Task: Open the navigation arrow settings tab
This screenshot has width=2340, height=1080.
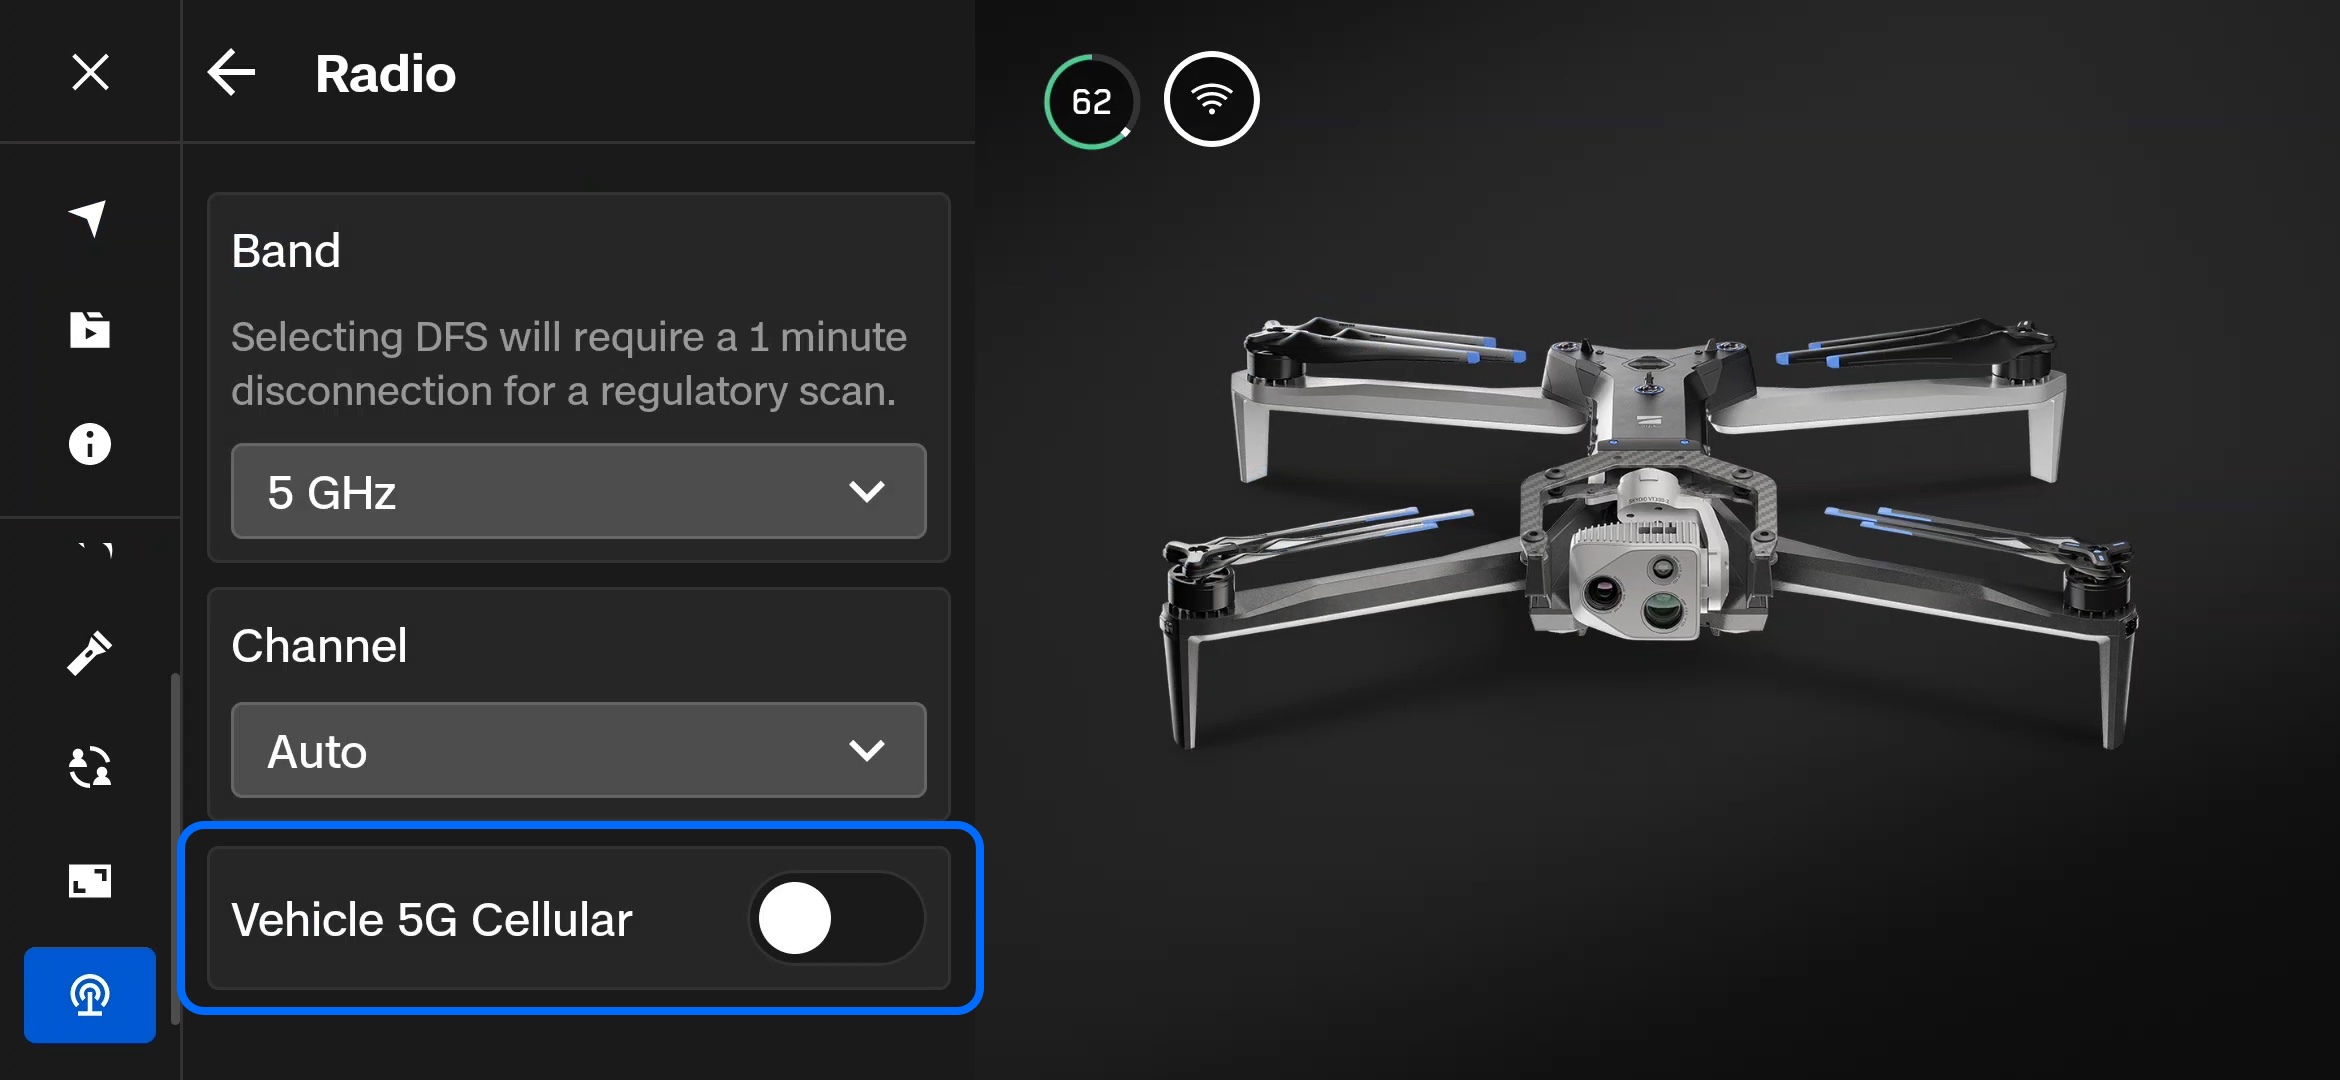Action: click(89, 217)
